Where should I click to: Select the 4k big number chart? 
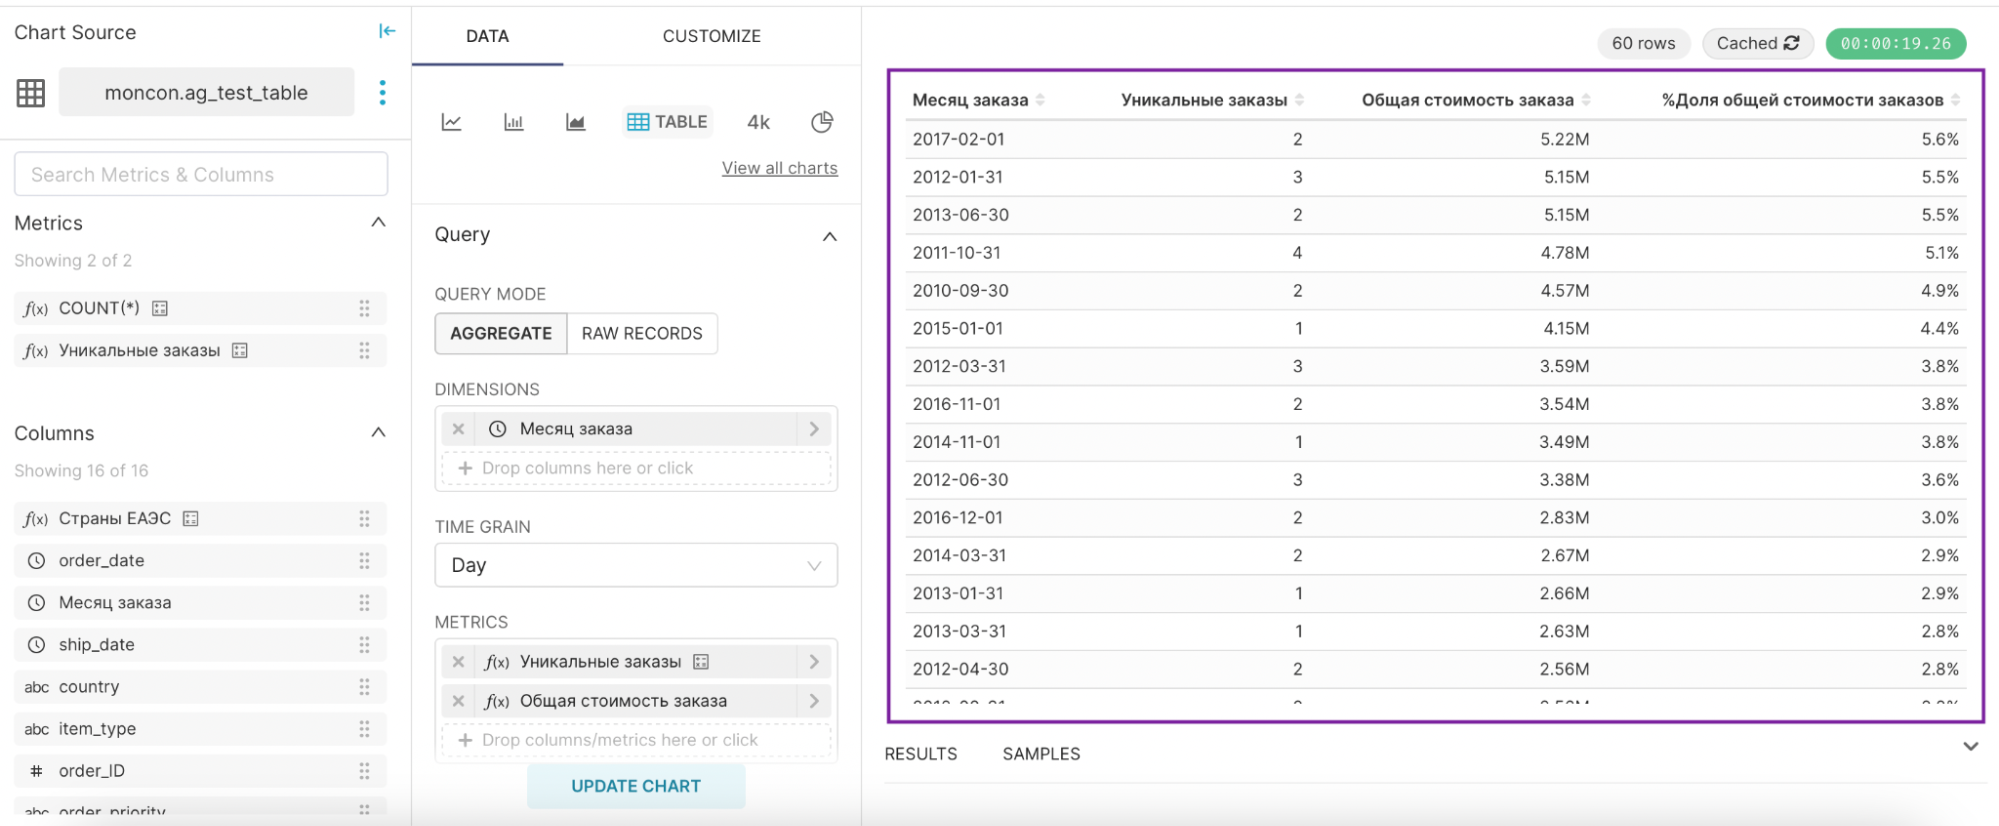[758, 122]
